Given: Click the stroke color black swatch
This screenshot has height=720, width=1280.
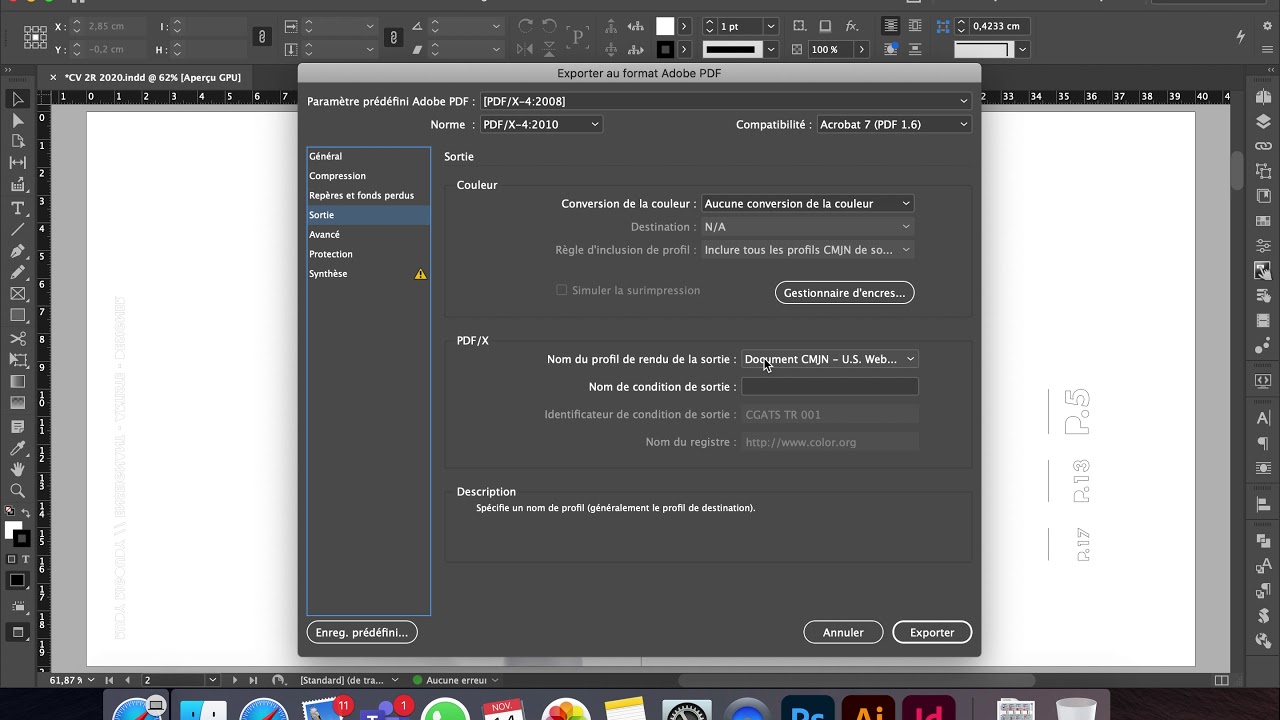Looking at the screenshot, I should click(665, 49).
